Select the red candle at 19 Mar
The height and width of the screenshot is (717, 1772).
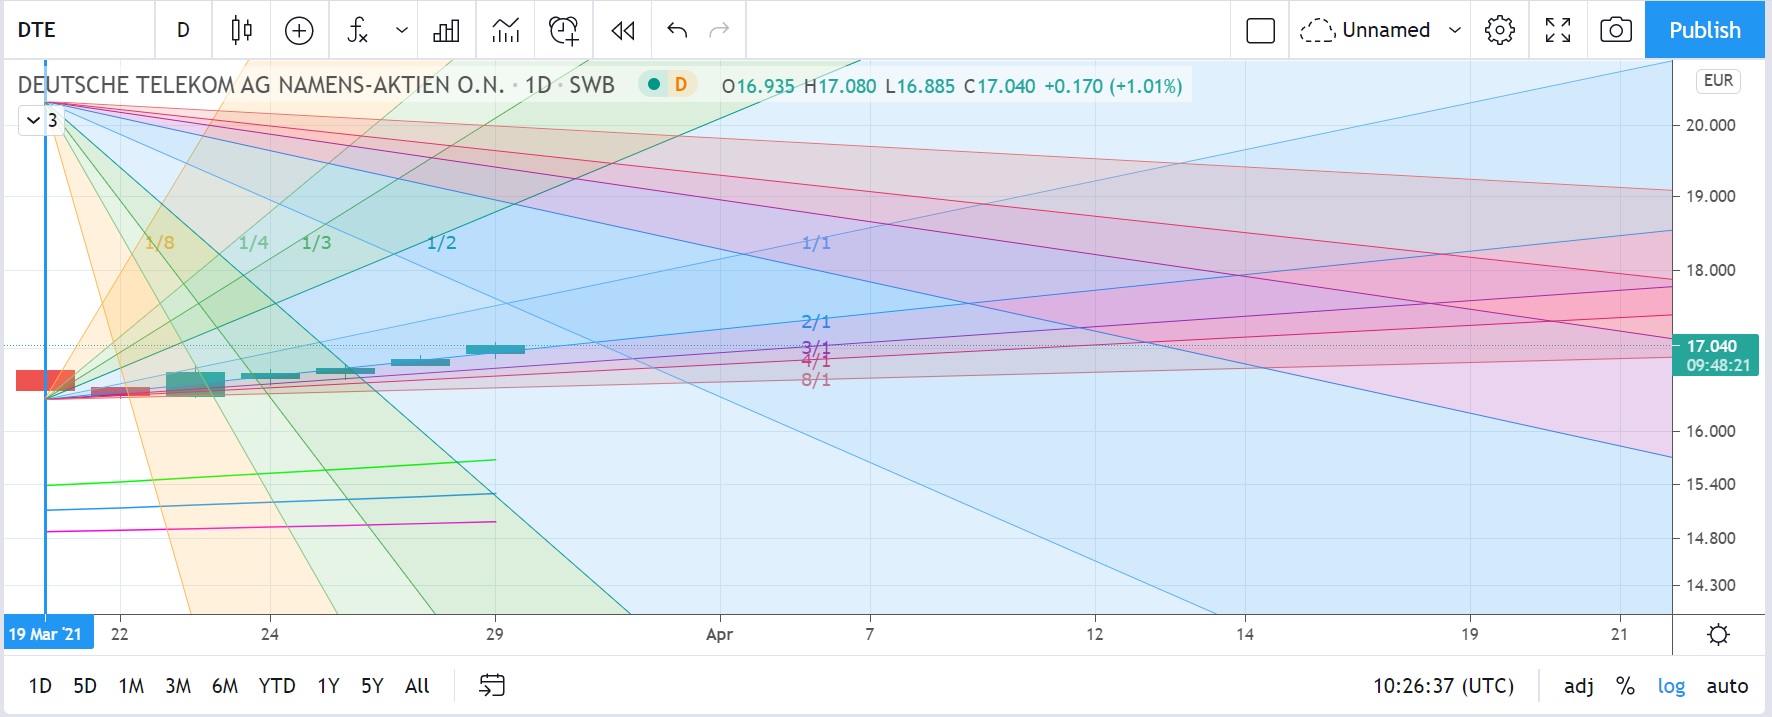45,380
